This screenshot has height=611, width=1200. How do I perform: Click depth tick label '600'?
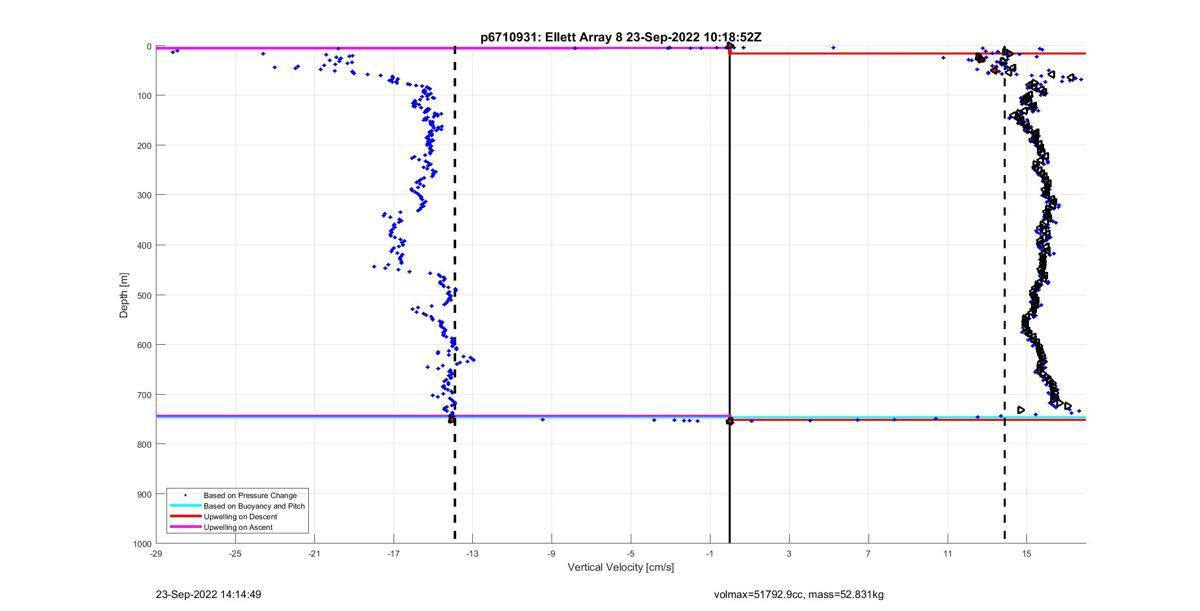tap(144, 345)
